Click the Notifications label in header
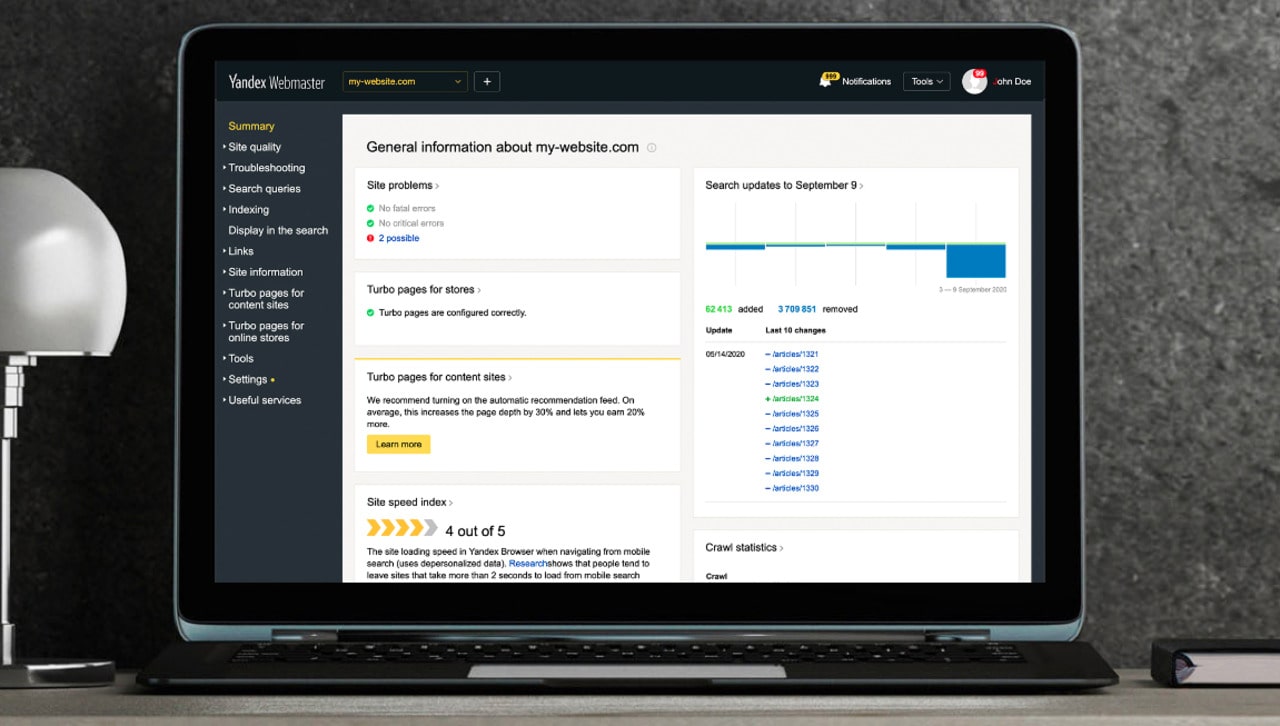The height and width of the screenshot is (726, 1280). [x=866, y=82]
